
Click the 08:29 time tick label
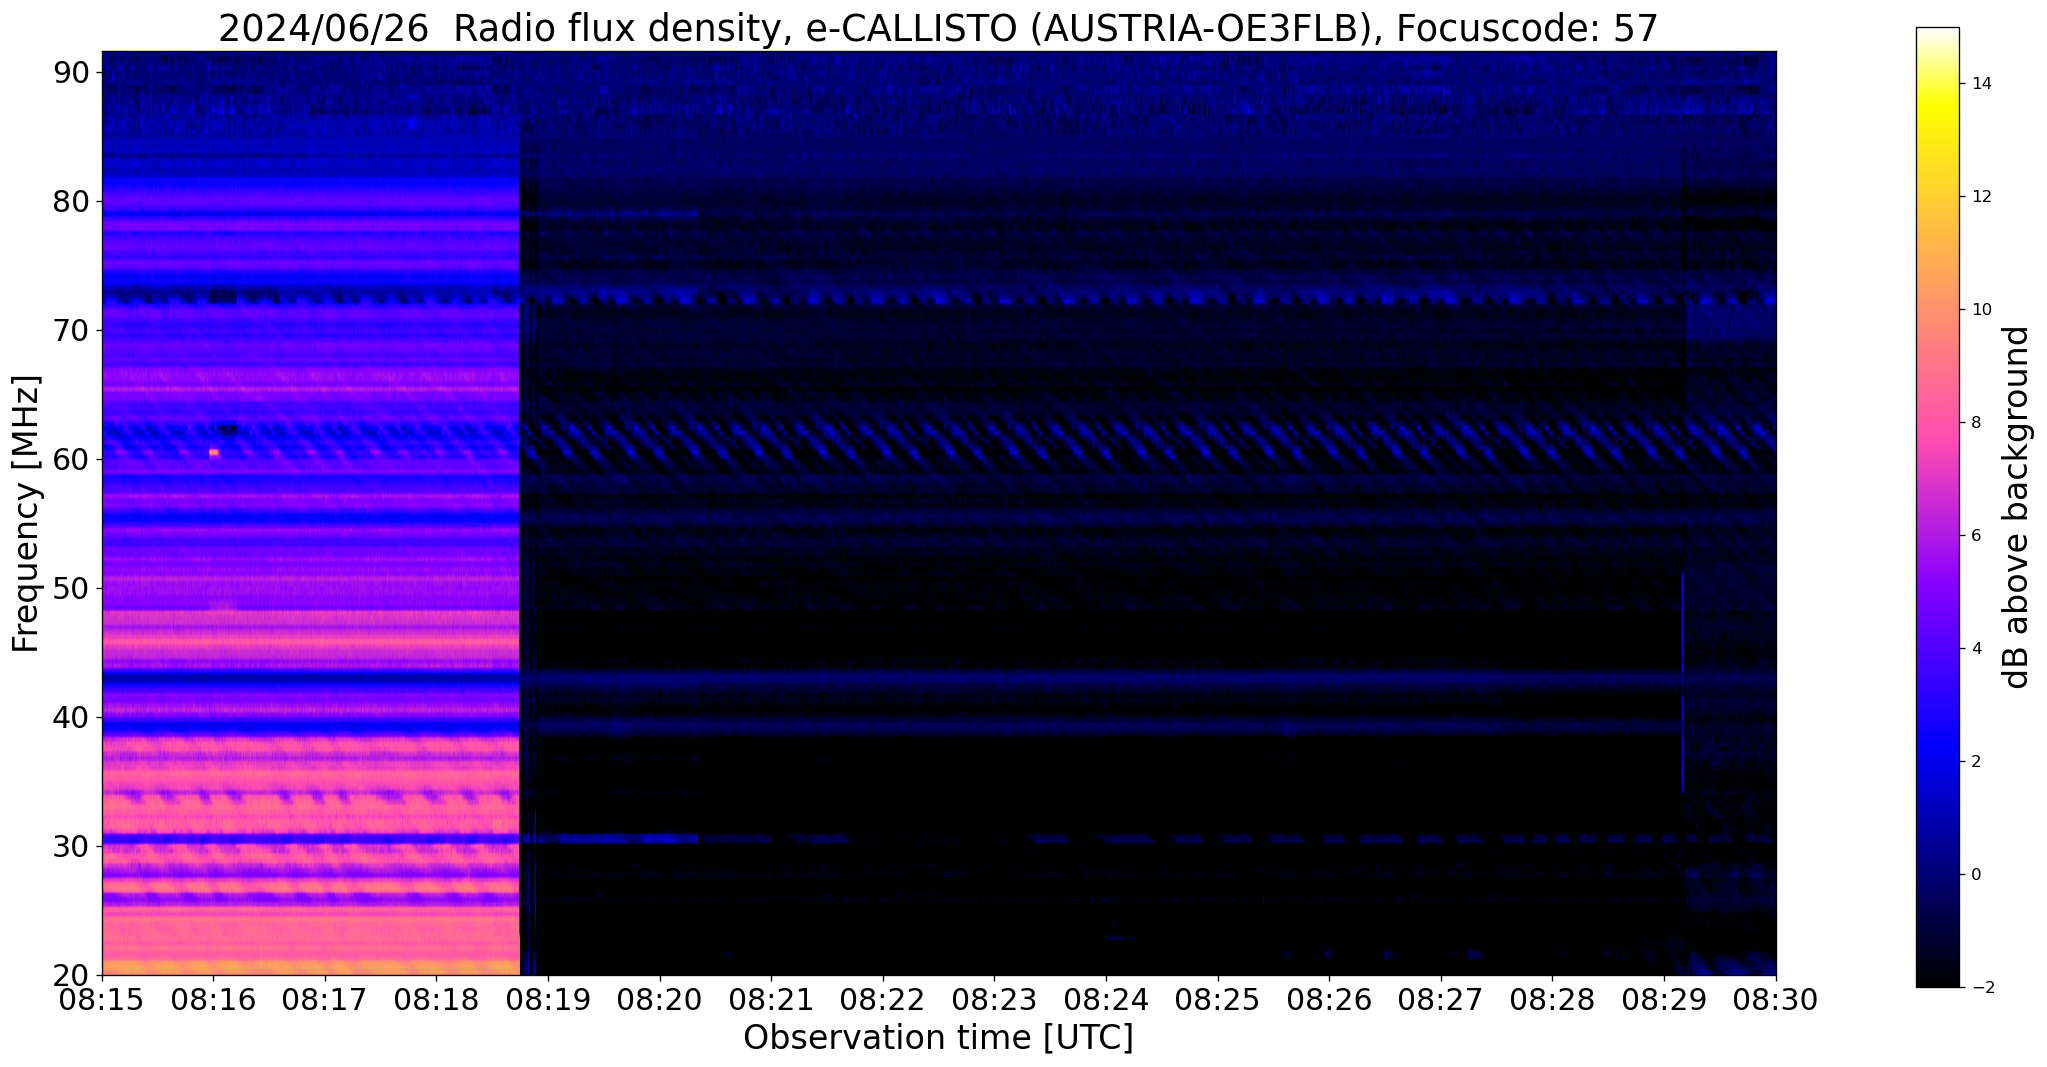click(x=1664, y=999)
